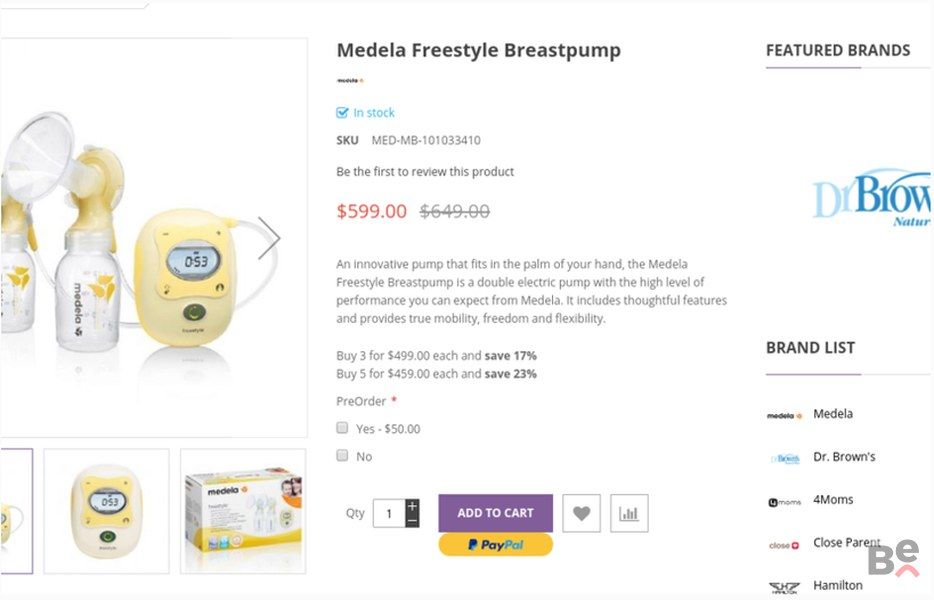Screen dimensions: 934x600
Task: Select the pump unit thumbnail image
Action: [106, 510]
